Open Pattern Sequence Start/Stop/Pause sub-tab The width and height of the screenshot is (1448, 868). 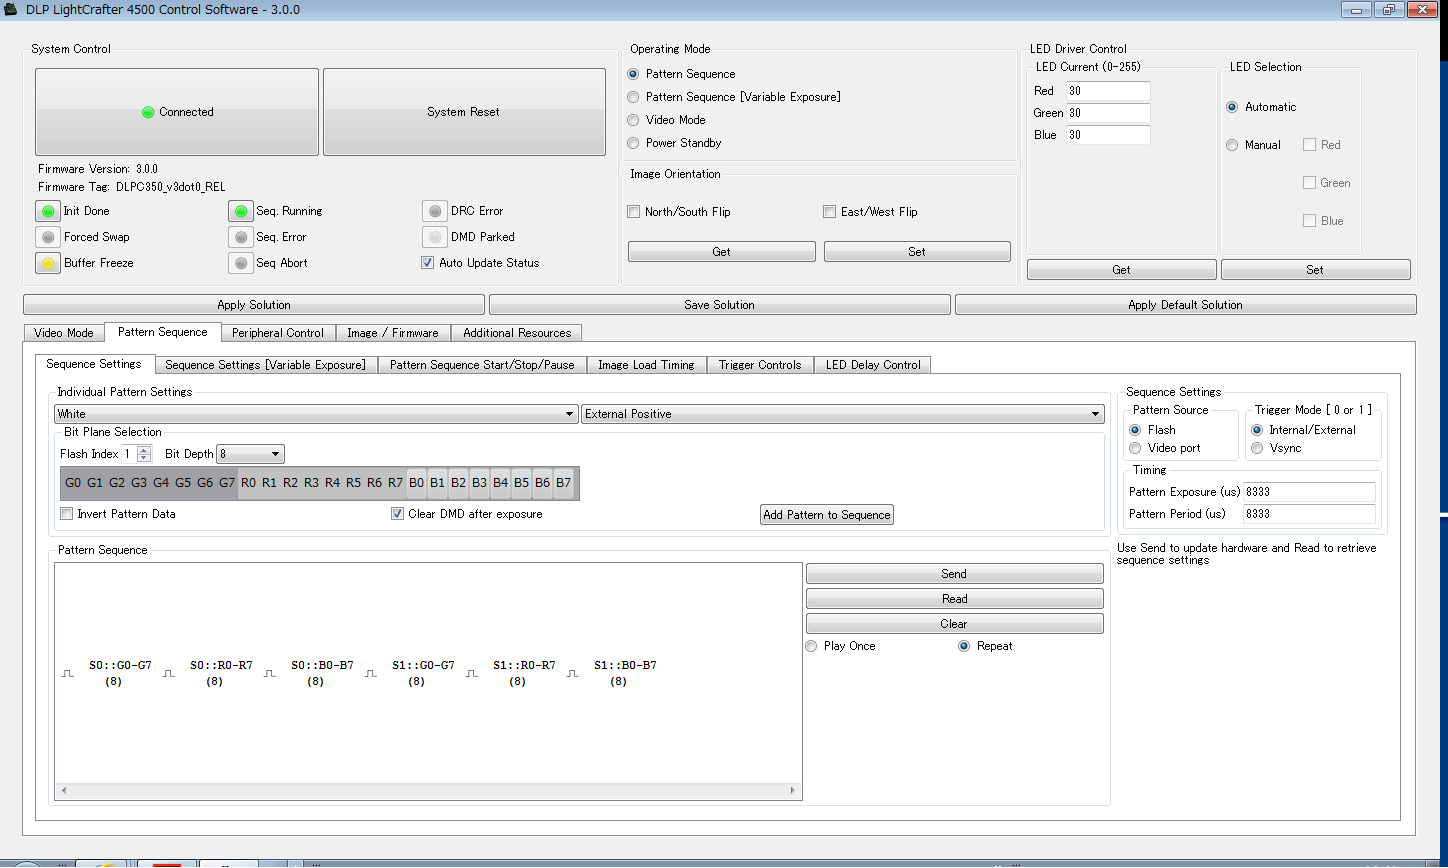click(482, 365)
